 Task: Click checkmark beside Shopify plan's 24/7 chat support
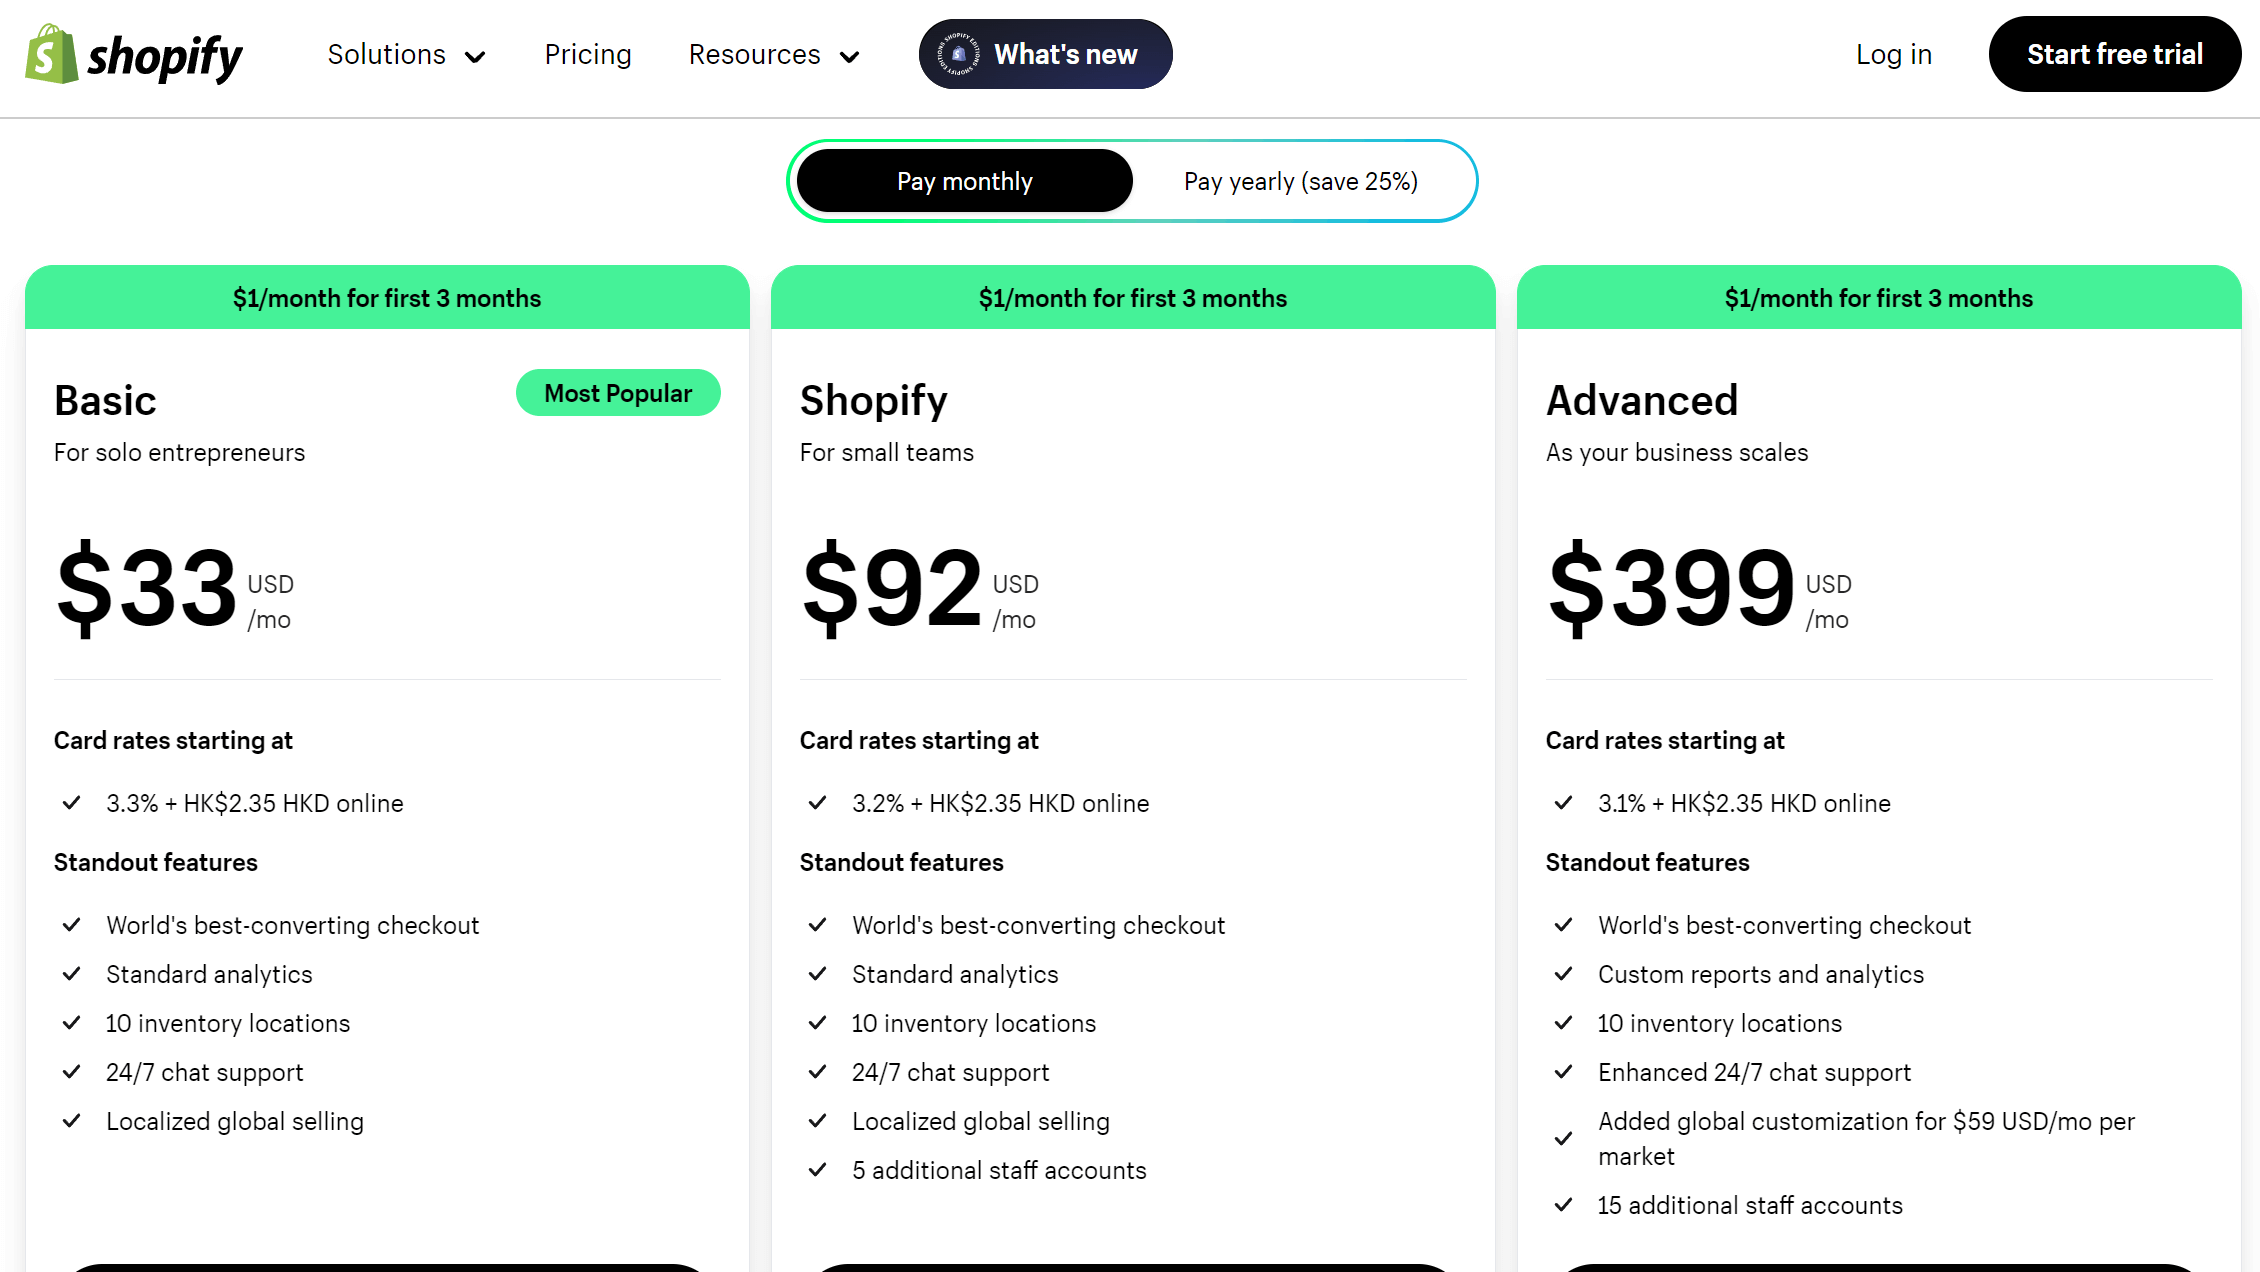click(x=817, y=1071)
